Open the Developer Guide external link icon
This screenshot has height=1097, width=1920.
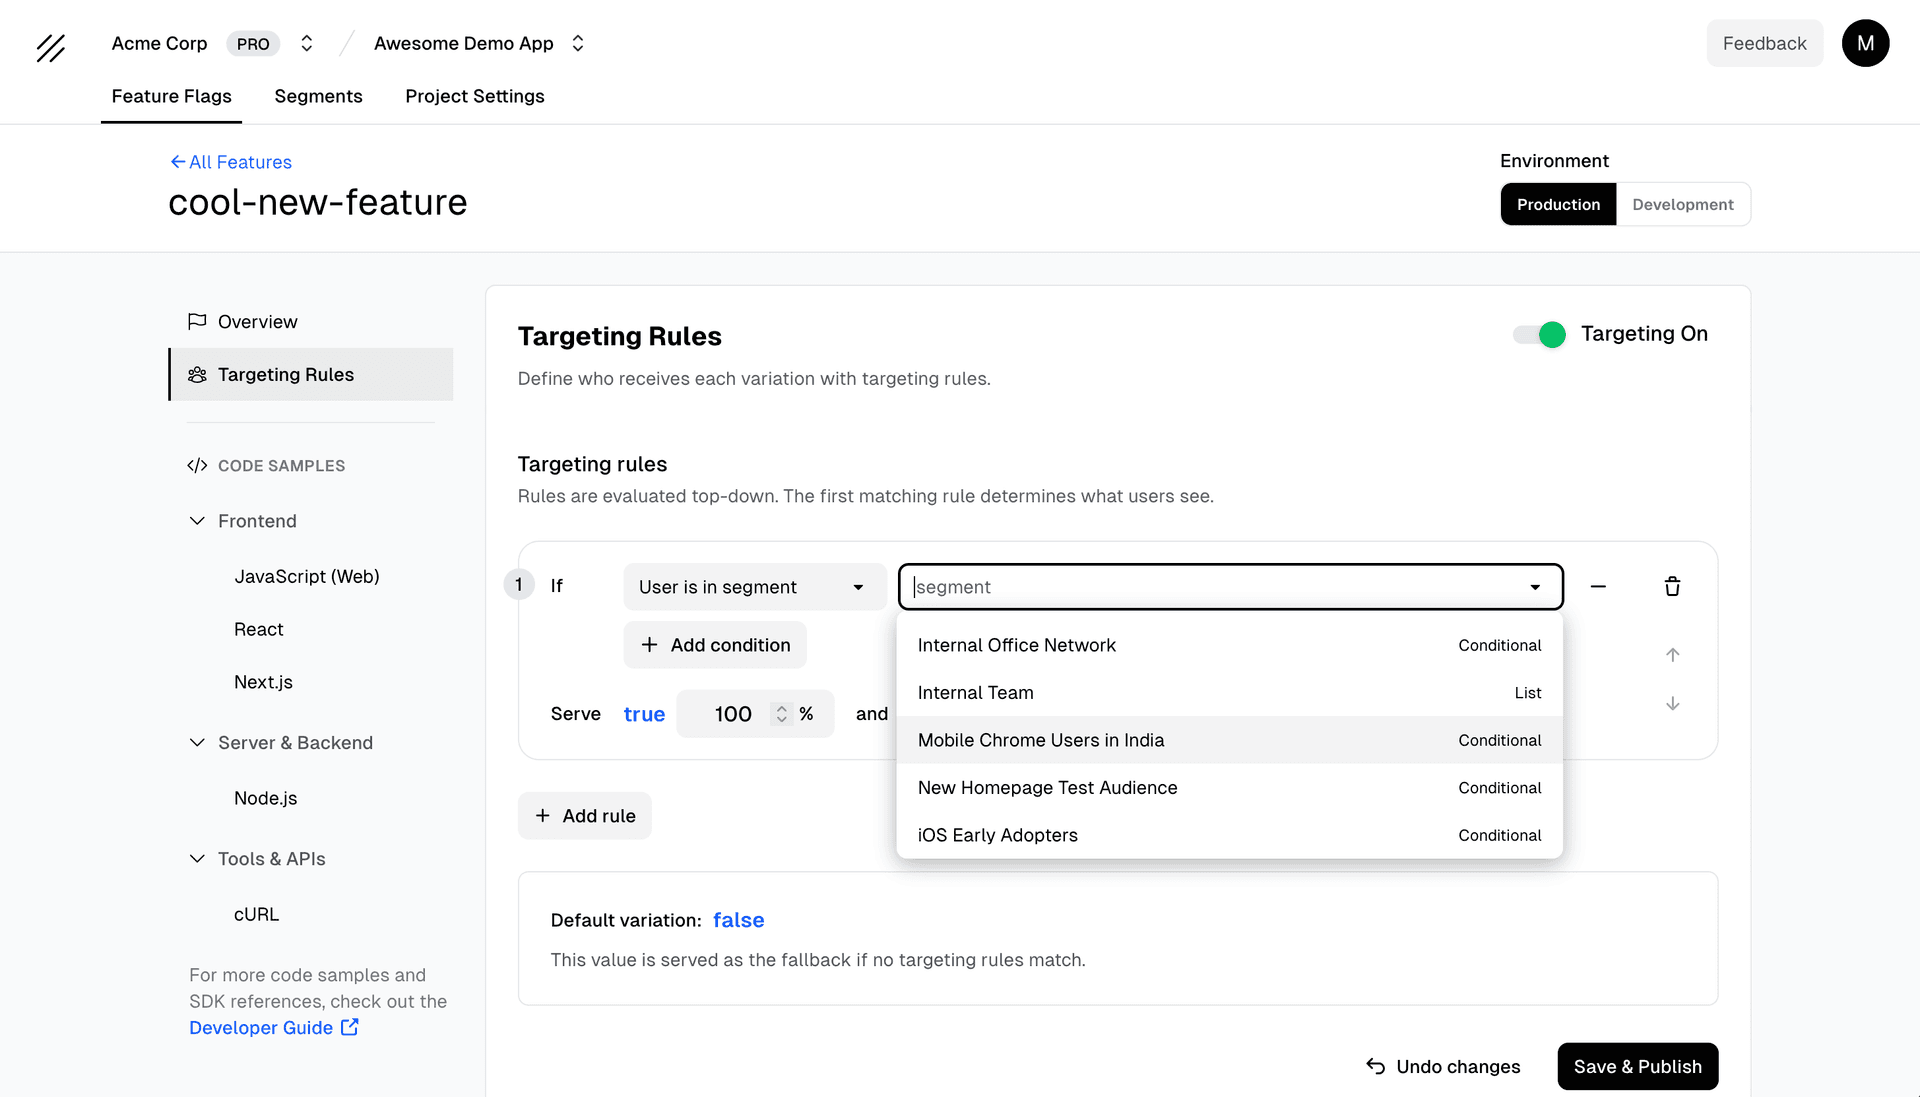tap(349, 1026)
